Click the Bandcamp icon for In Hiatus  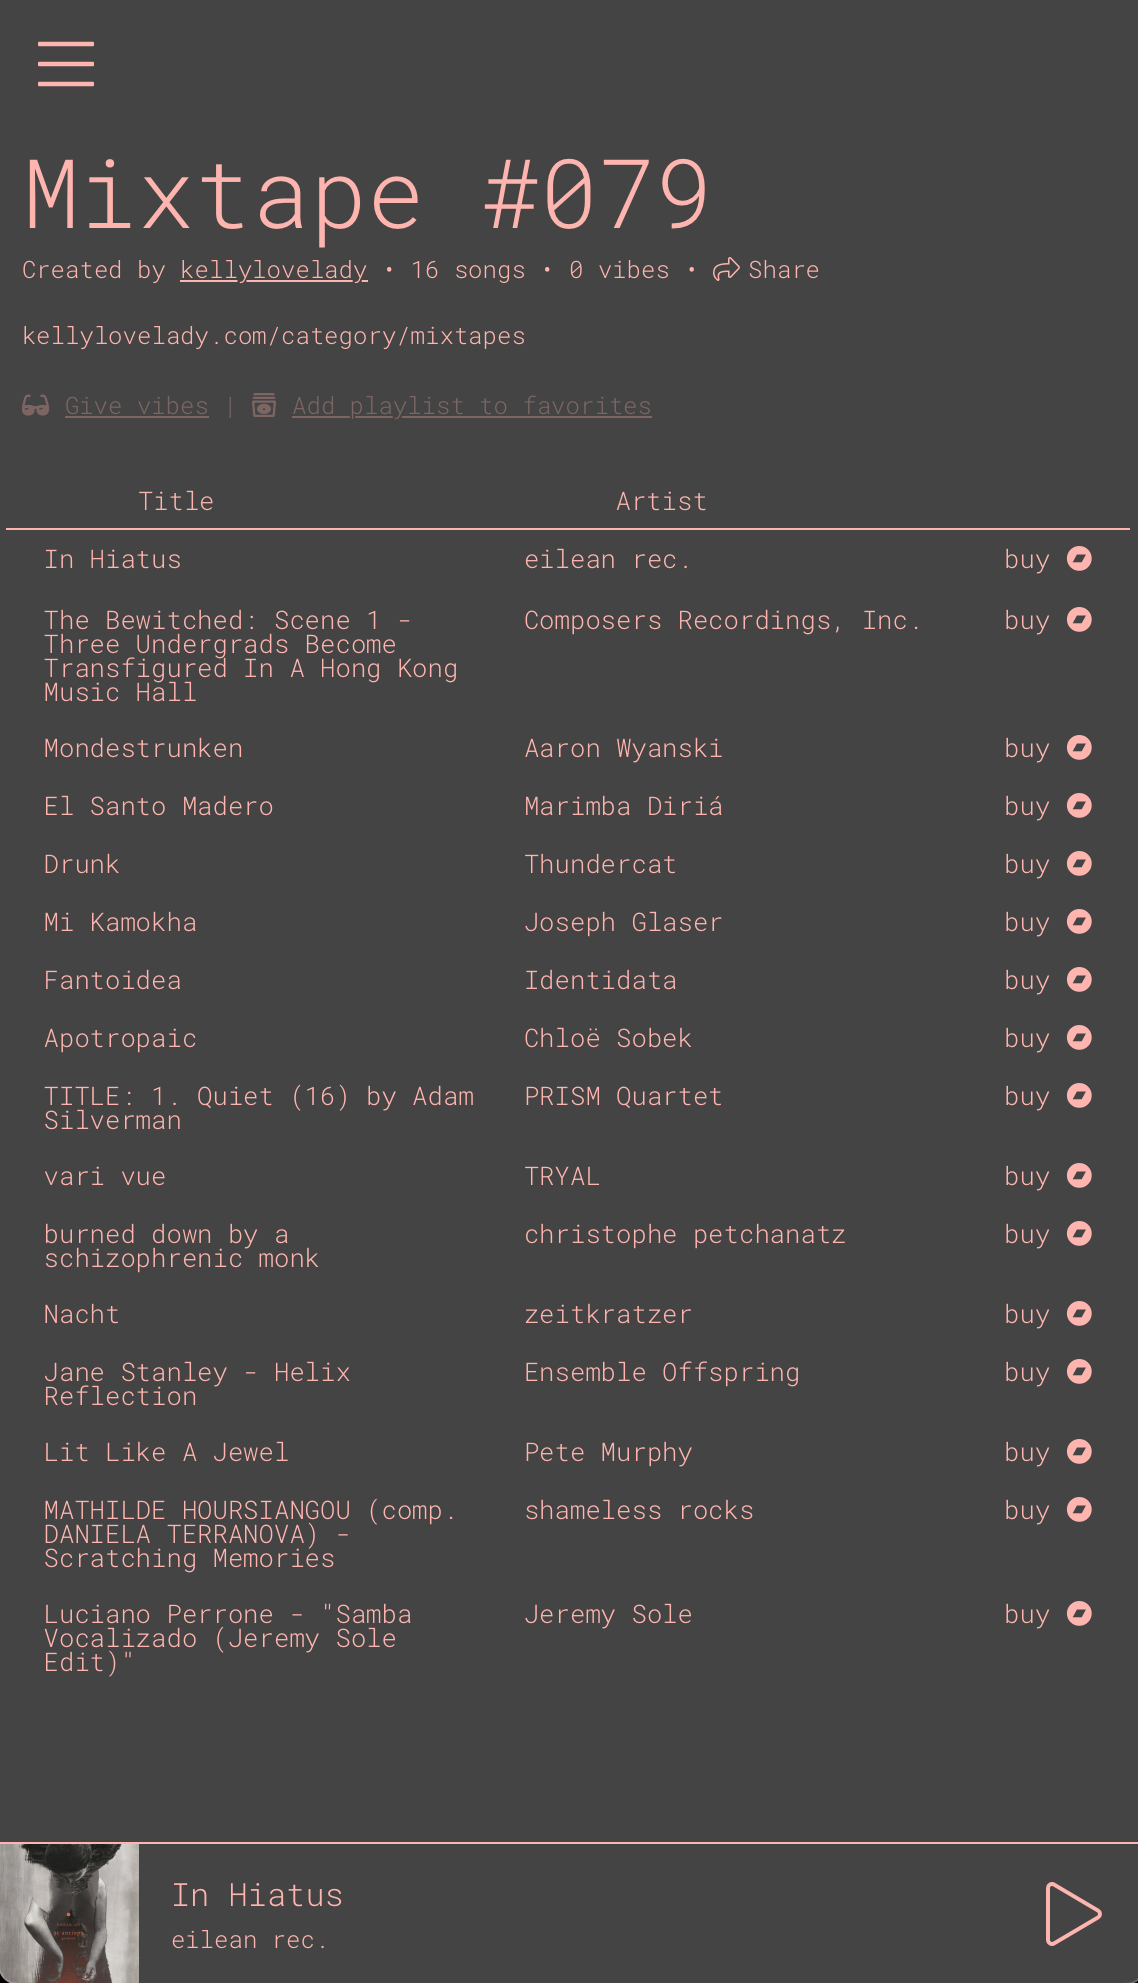[1079, 558]
